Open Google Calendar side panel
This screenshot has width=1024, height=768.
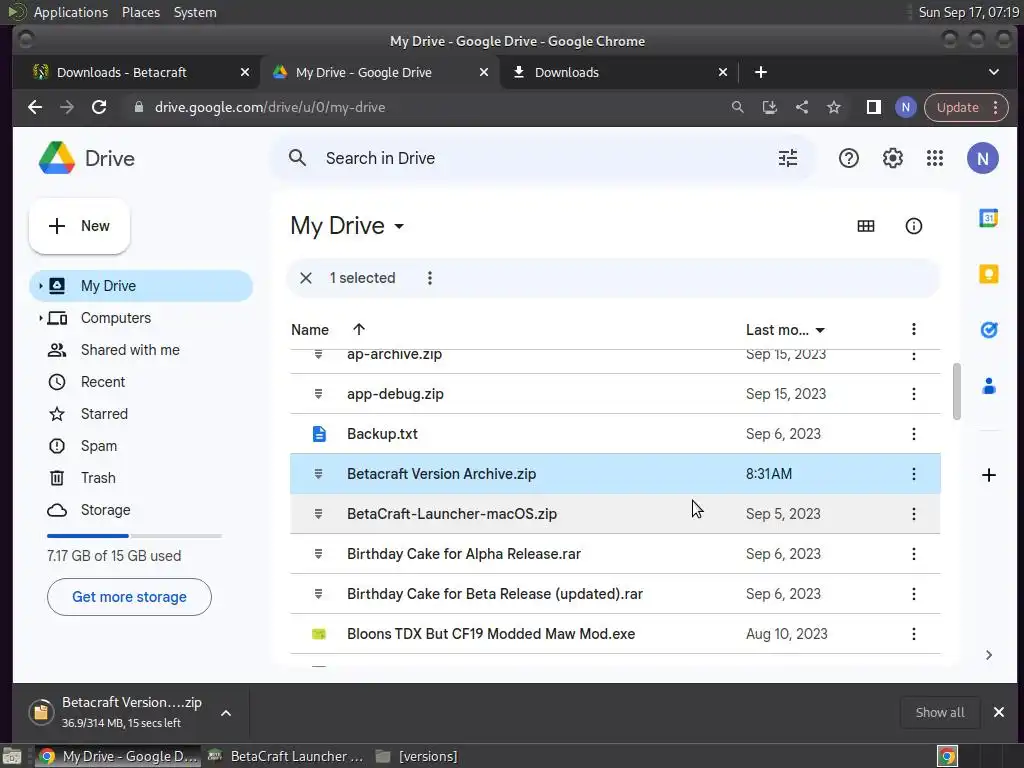point(988,218)
